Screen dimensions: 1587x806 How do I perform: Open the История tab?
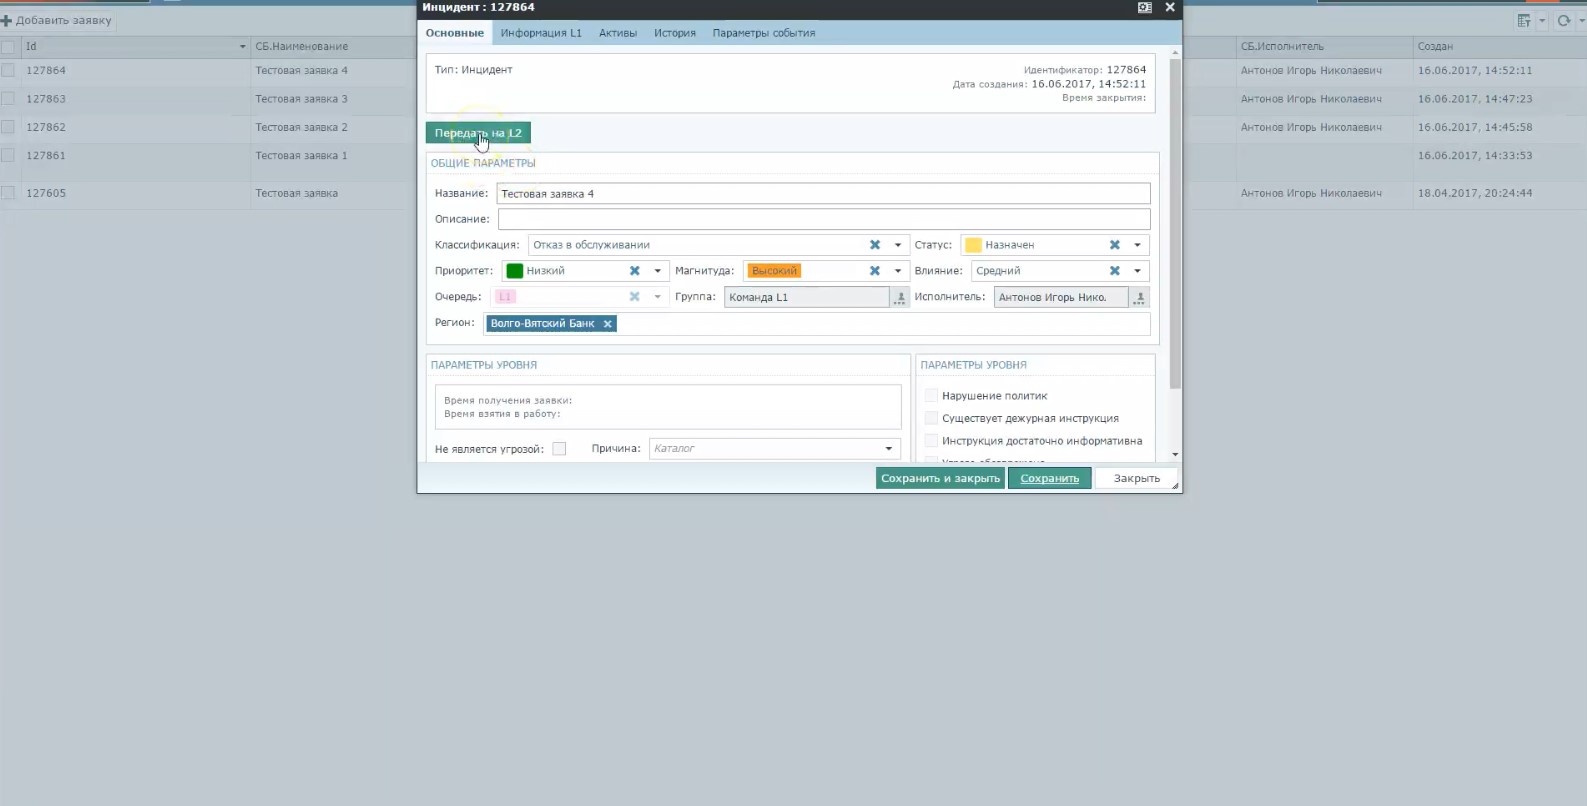pyautogui.click(x=675, y=33)
